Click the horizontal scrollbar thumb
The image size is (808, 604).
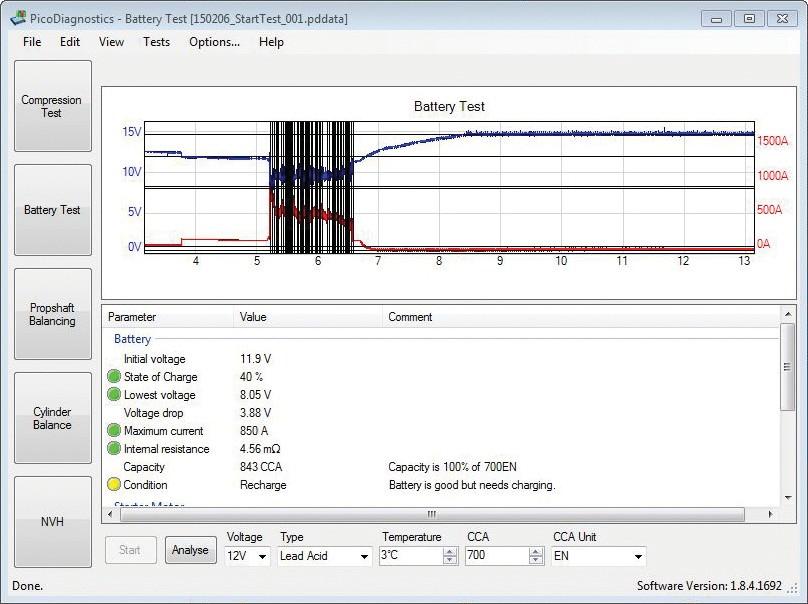(432, 514)
